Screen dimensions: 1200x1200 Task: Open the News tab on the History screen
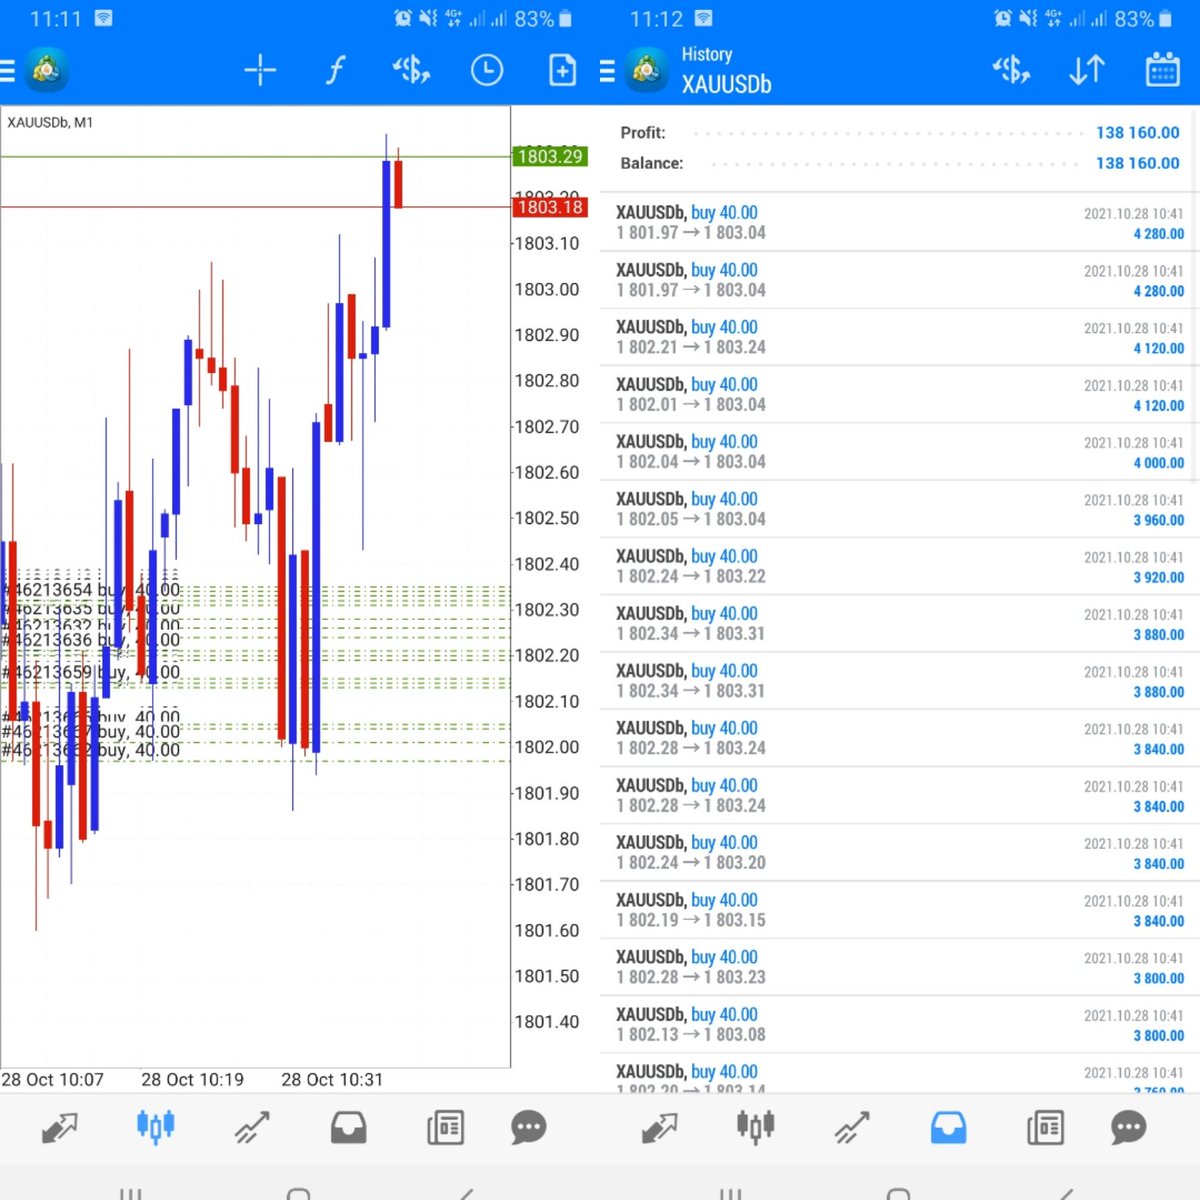coord(1044,1128)
